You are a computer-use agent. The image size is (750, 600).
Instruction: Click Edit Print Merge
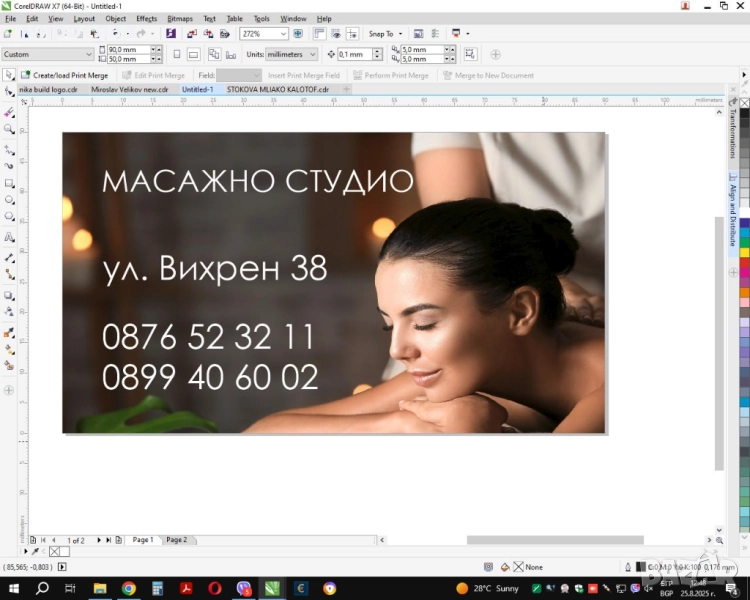point(154,75)
